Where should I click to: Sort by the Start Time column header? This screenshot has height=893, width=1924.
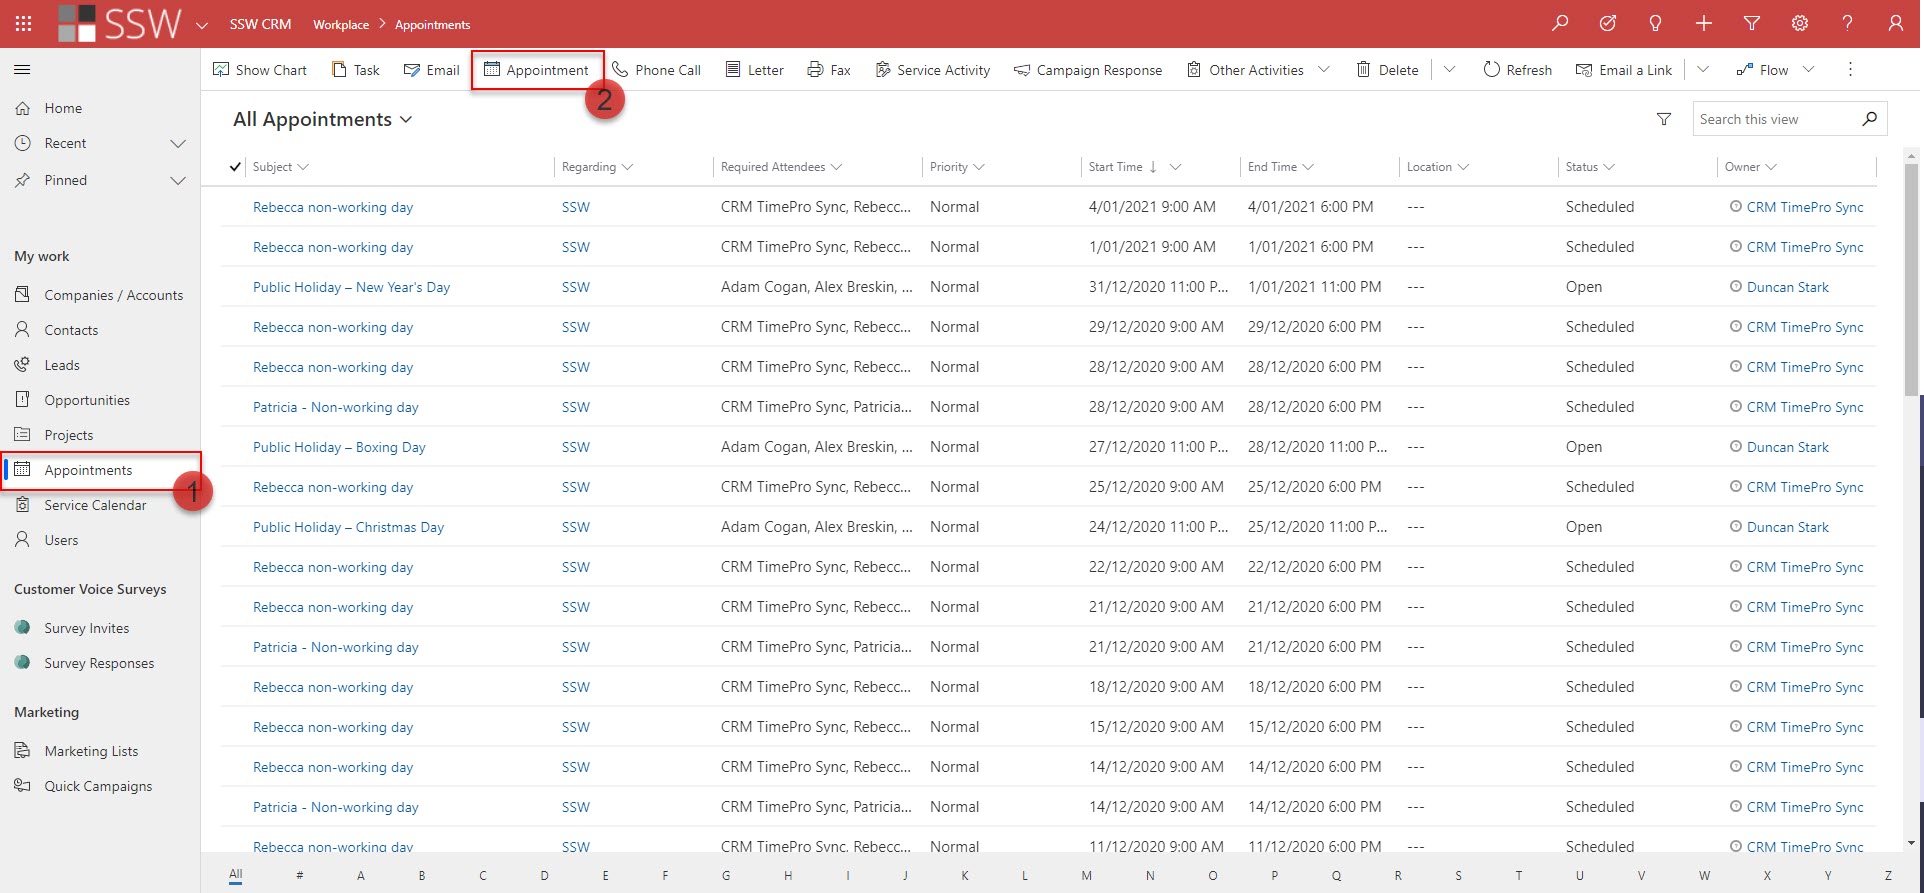click(1115, 167)
